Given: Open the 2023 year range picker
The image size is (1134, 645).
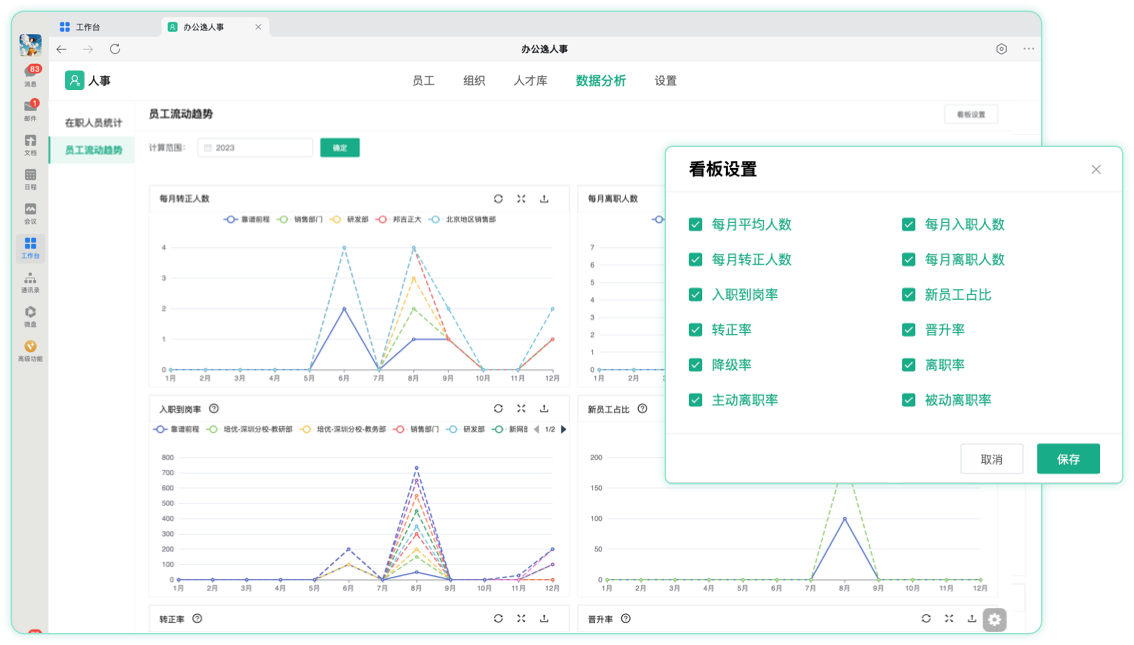Looking at the screenshot, I should 255,148.
